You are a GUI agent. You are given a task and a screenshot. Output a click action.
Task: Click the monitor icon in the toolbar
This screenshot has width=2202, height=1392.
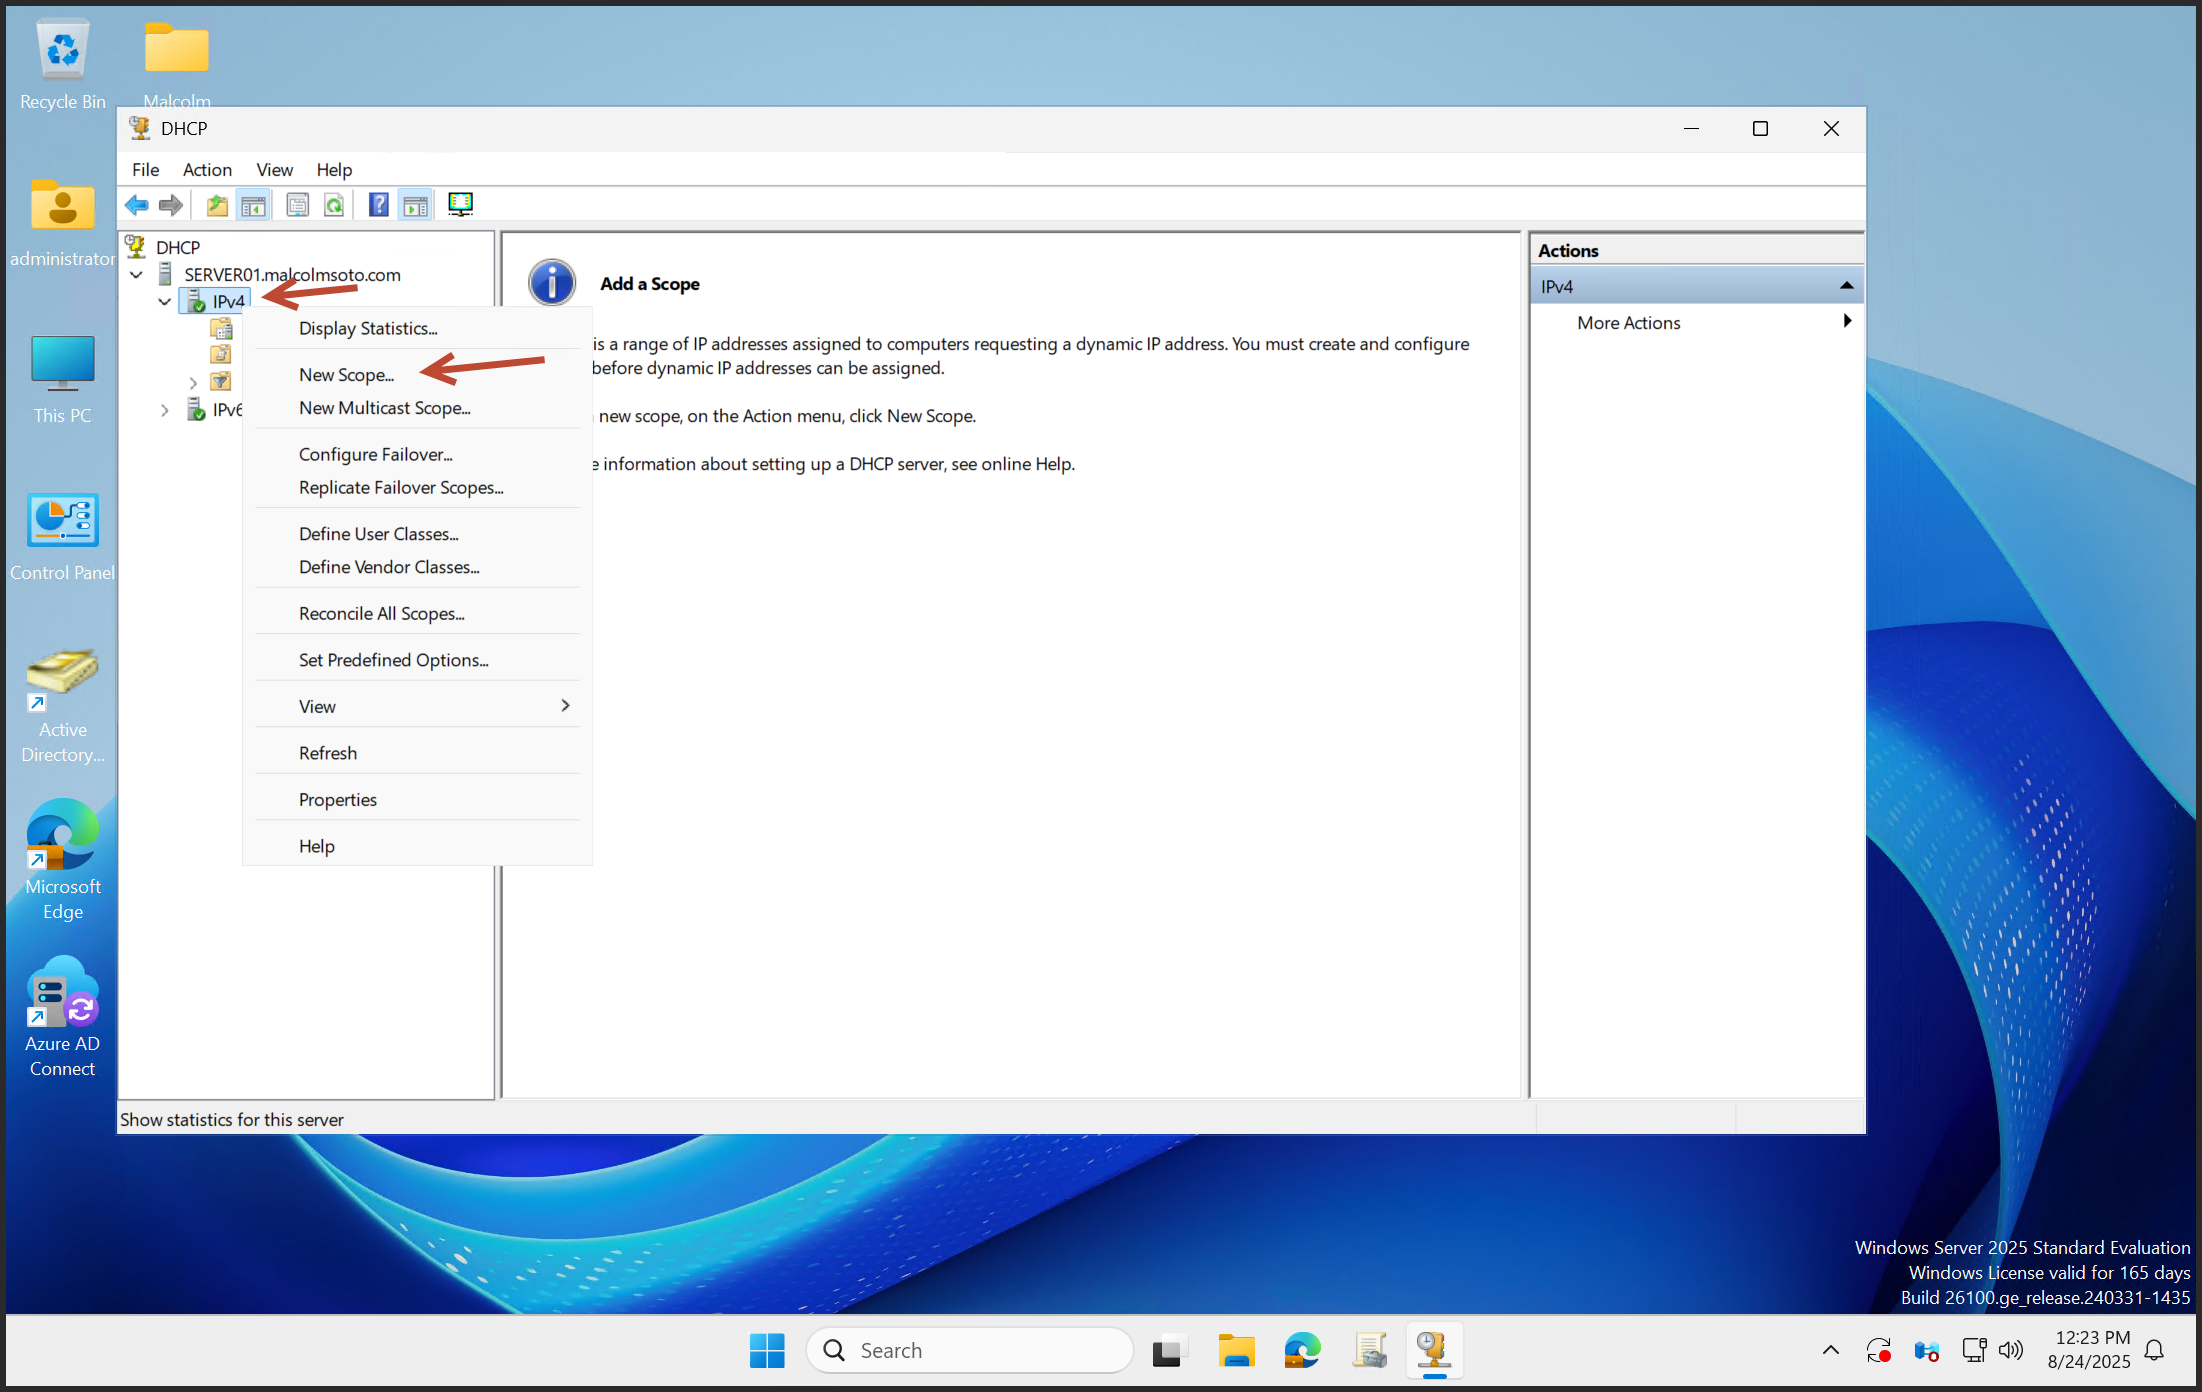460,205
